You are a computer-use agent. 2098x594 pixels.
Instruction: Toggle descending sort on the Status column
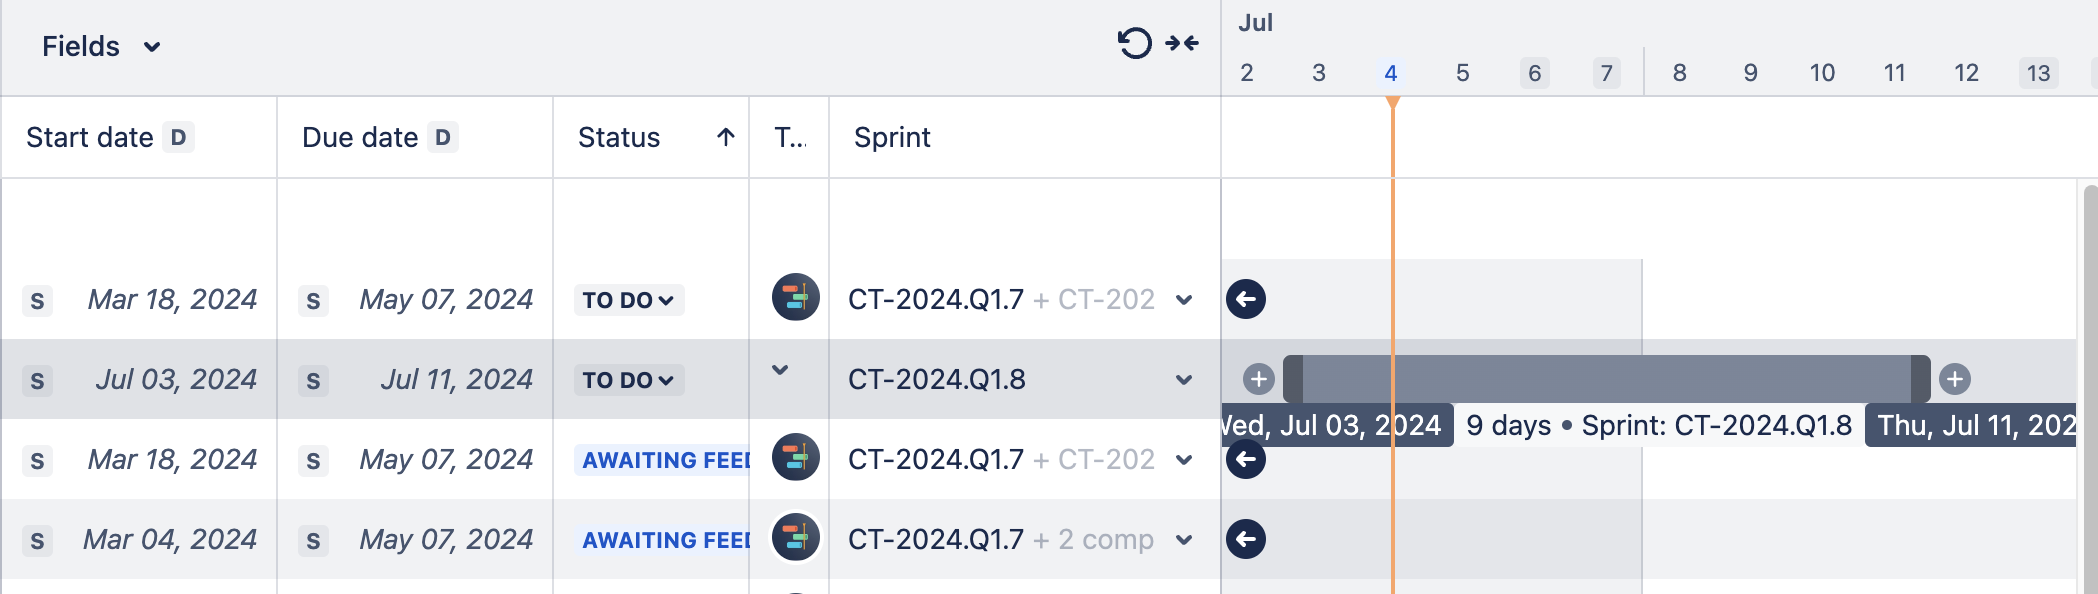(724, 137)
